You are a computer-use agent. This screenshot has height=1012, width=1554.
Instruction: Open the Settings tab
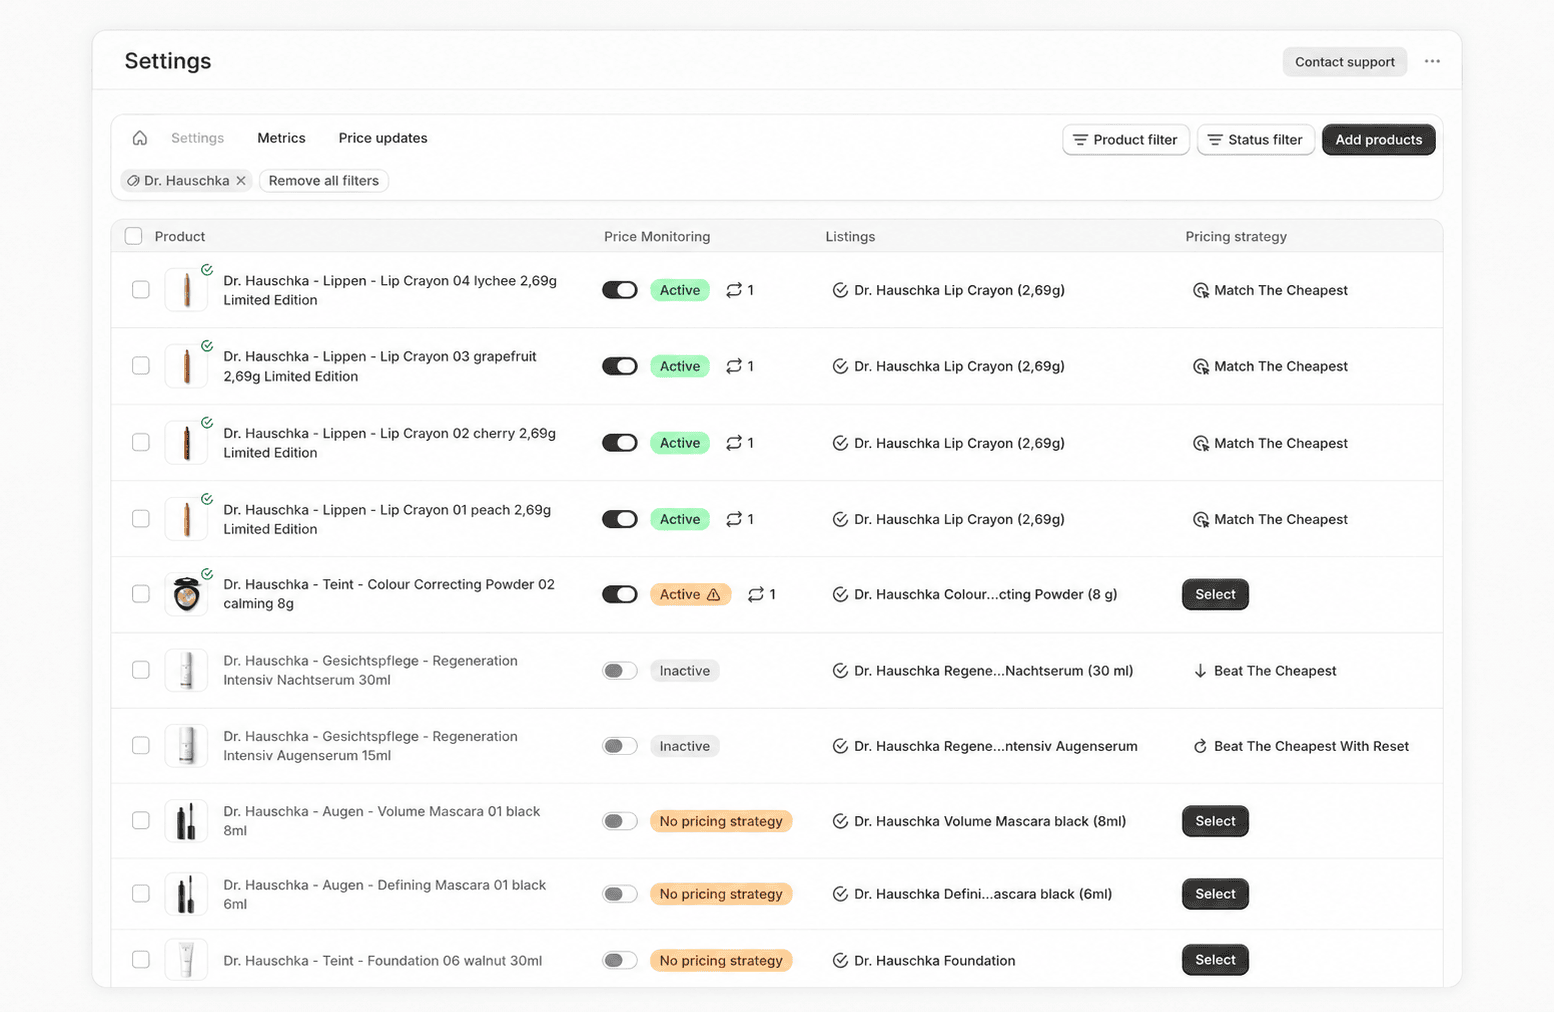[197, 138]
